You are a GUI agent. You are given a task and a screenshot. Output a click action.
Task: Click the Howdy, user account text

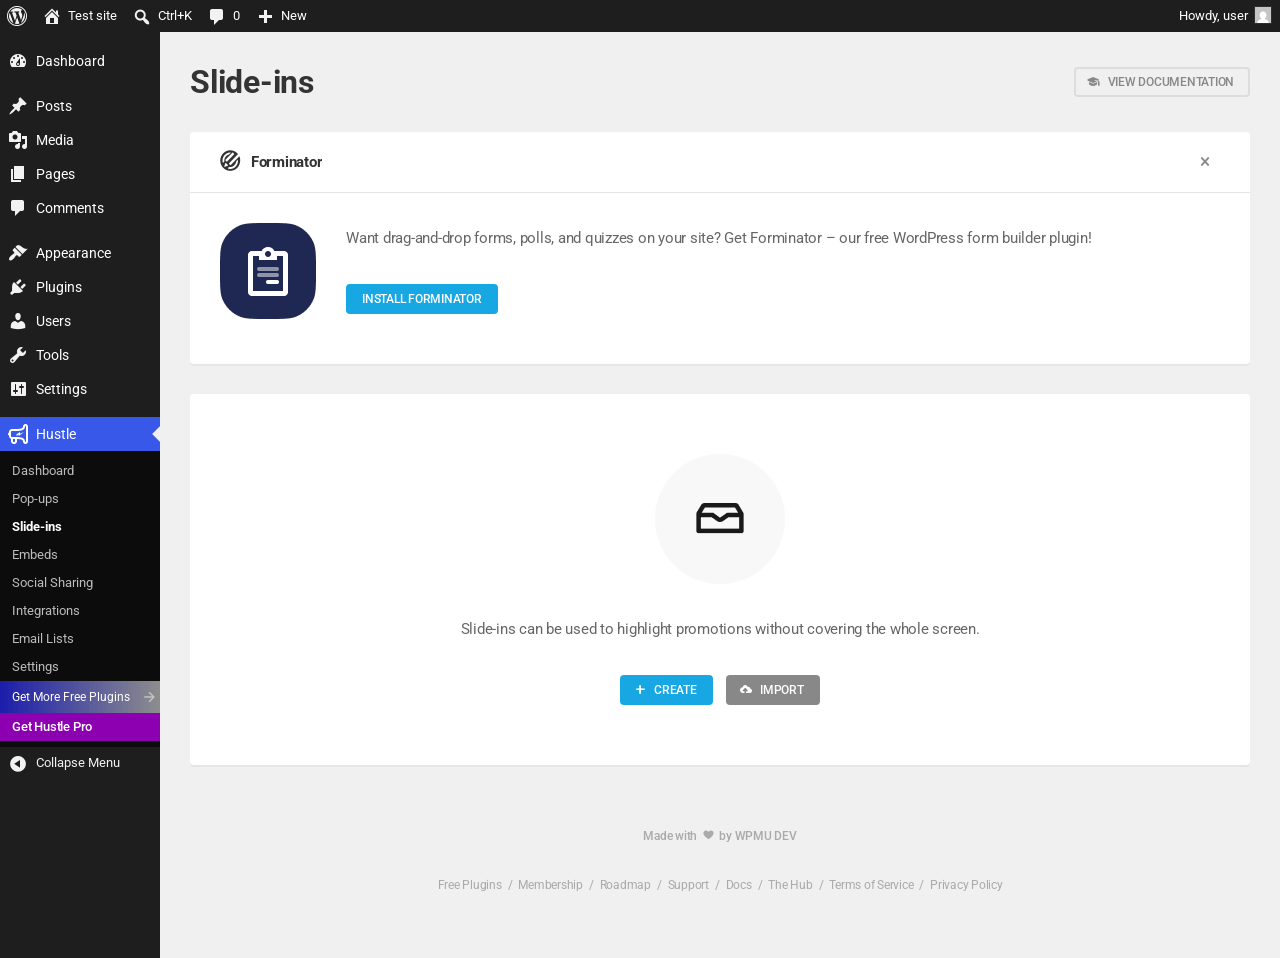tap(1213, 16)
